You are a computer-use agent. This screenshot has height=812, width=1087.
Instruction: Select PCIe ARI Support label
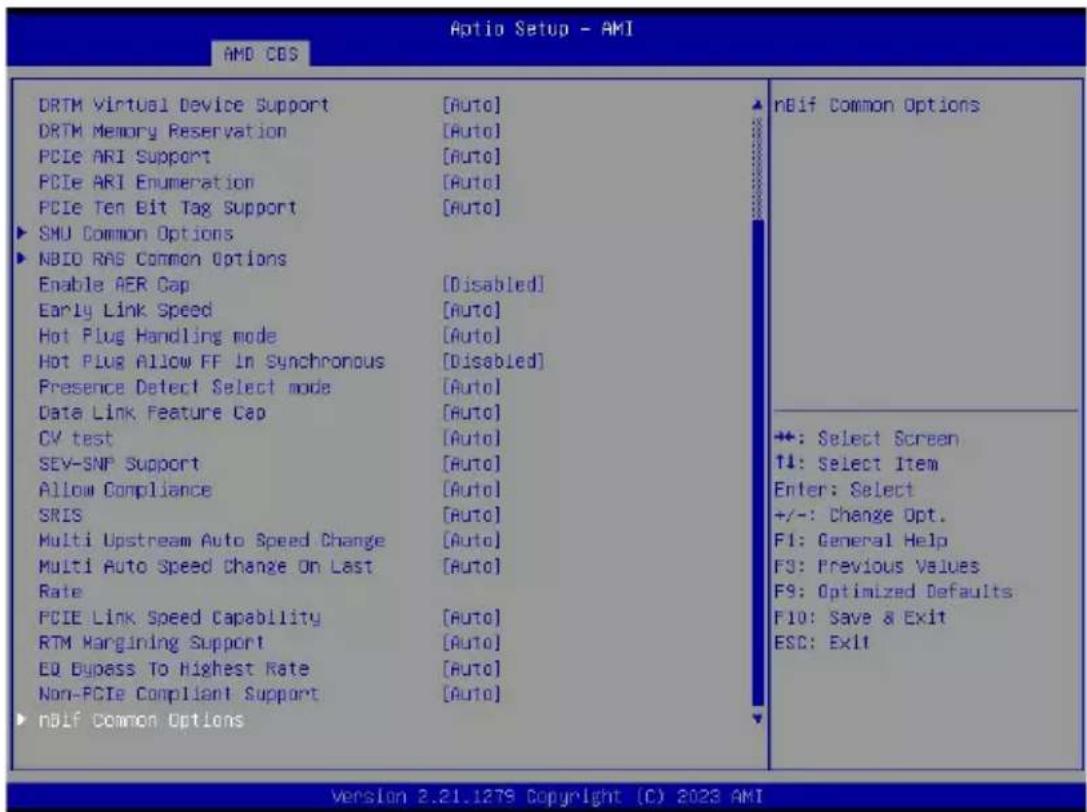pos(125,157)
